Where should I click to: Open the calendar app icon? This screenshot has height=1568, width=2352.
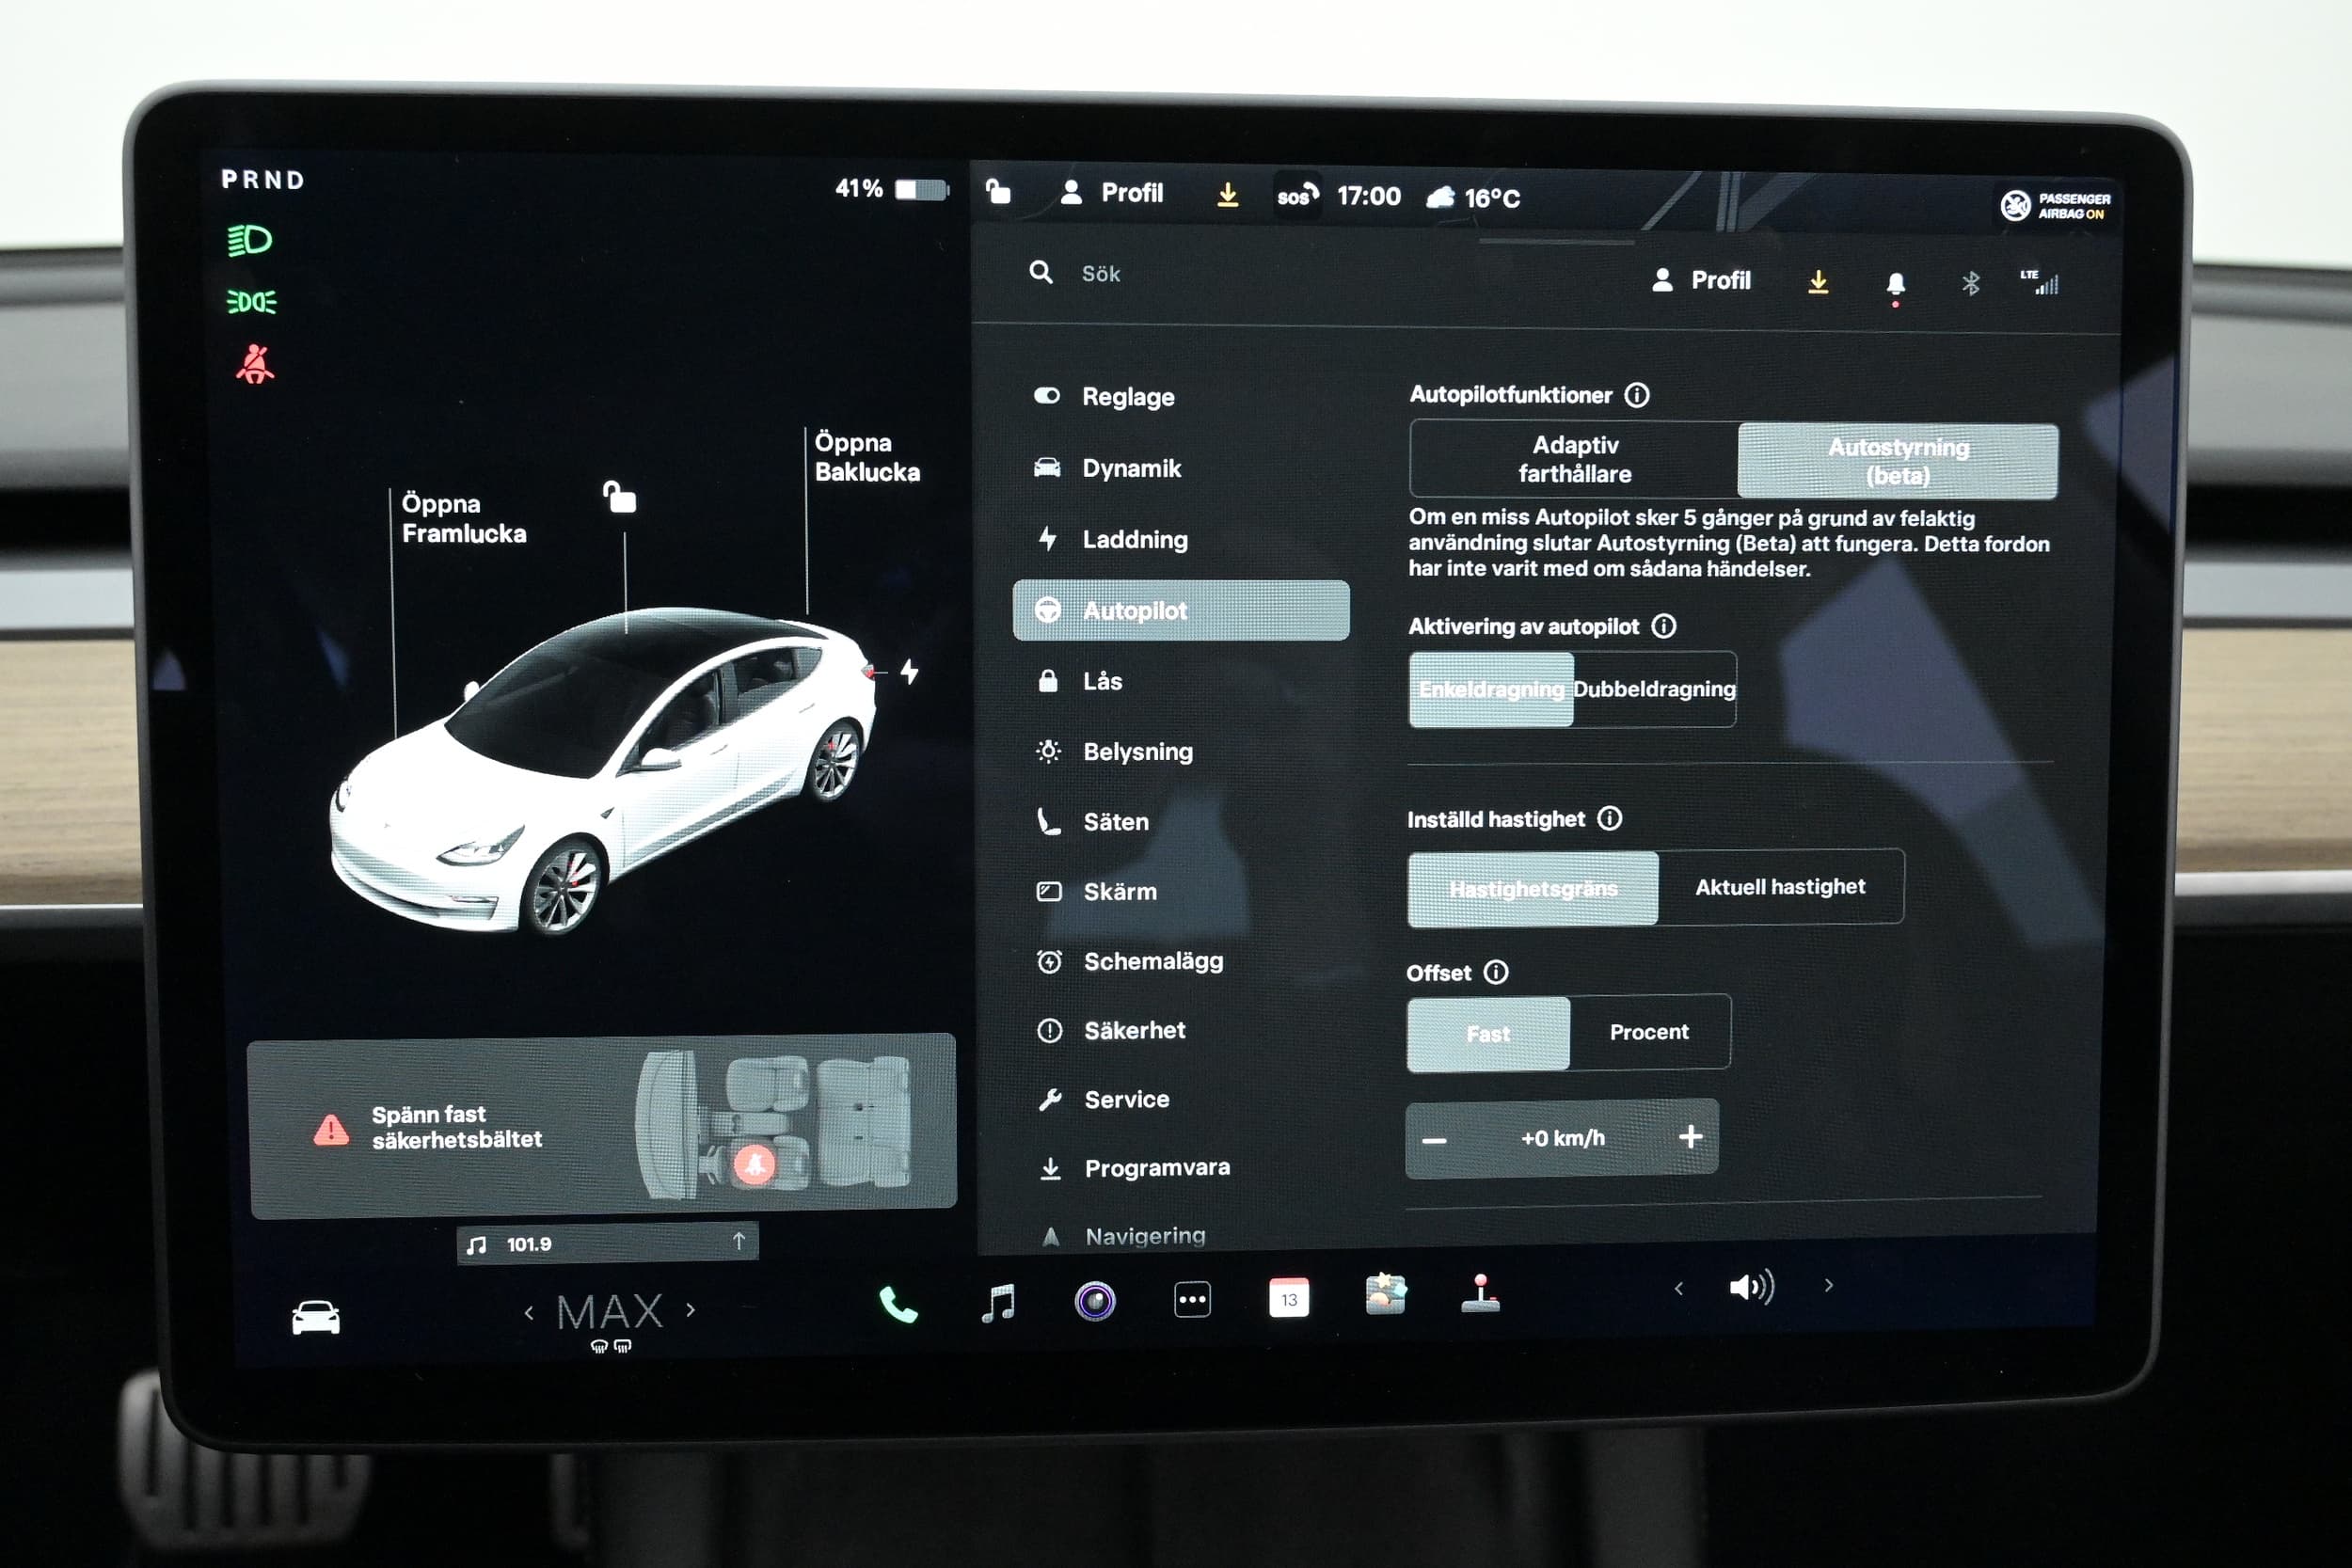(x=1289, y=1298)
